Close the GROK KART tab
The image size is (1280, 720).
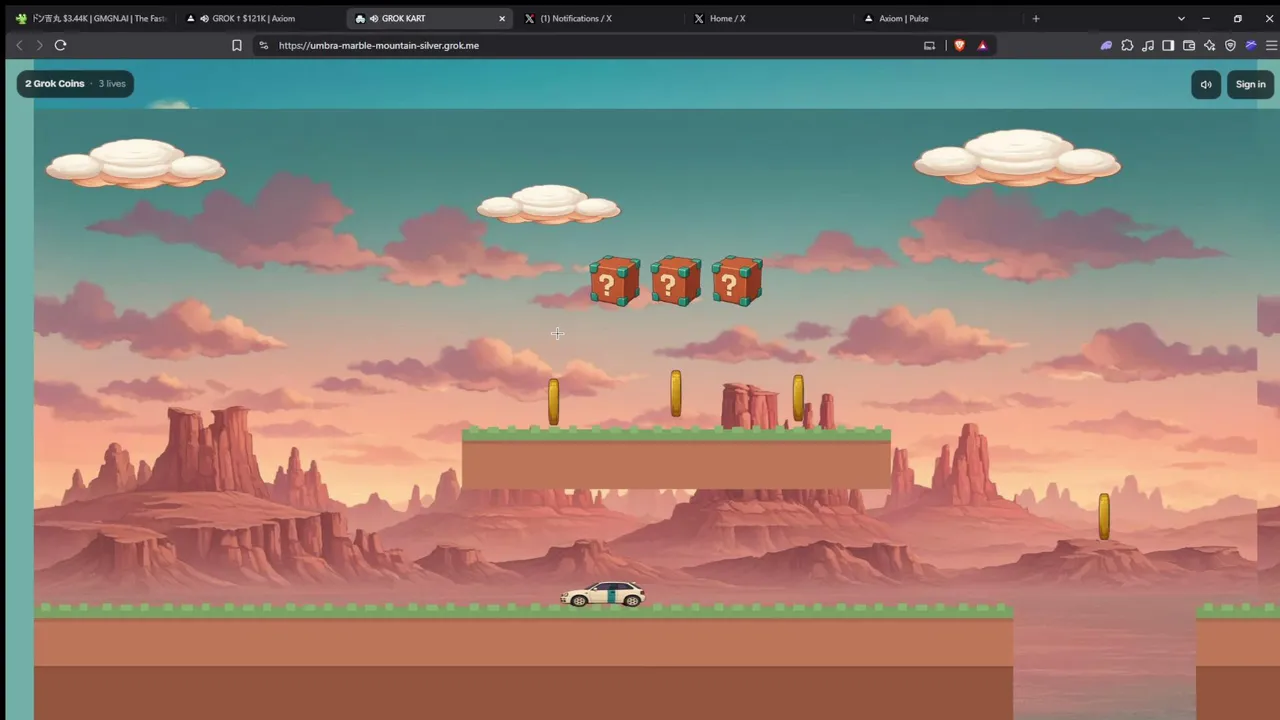point(502,18)
